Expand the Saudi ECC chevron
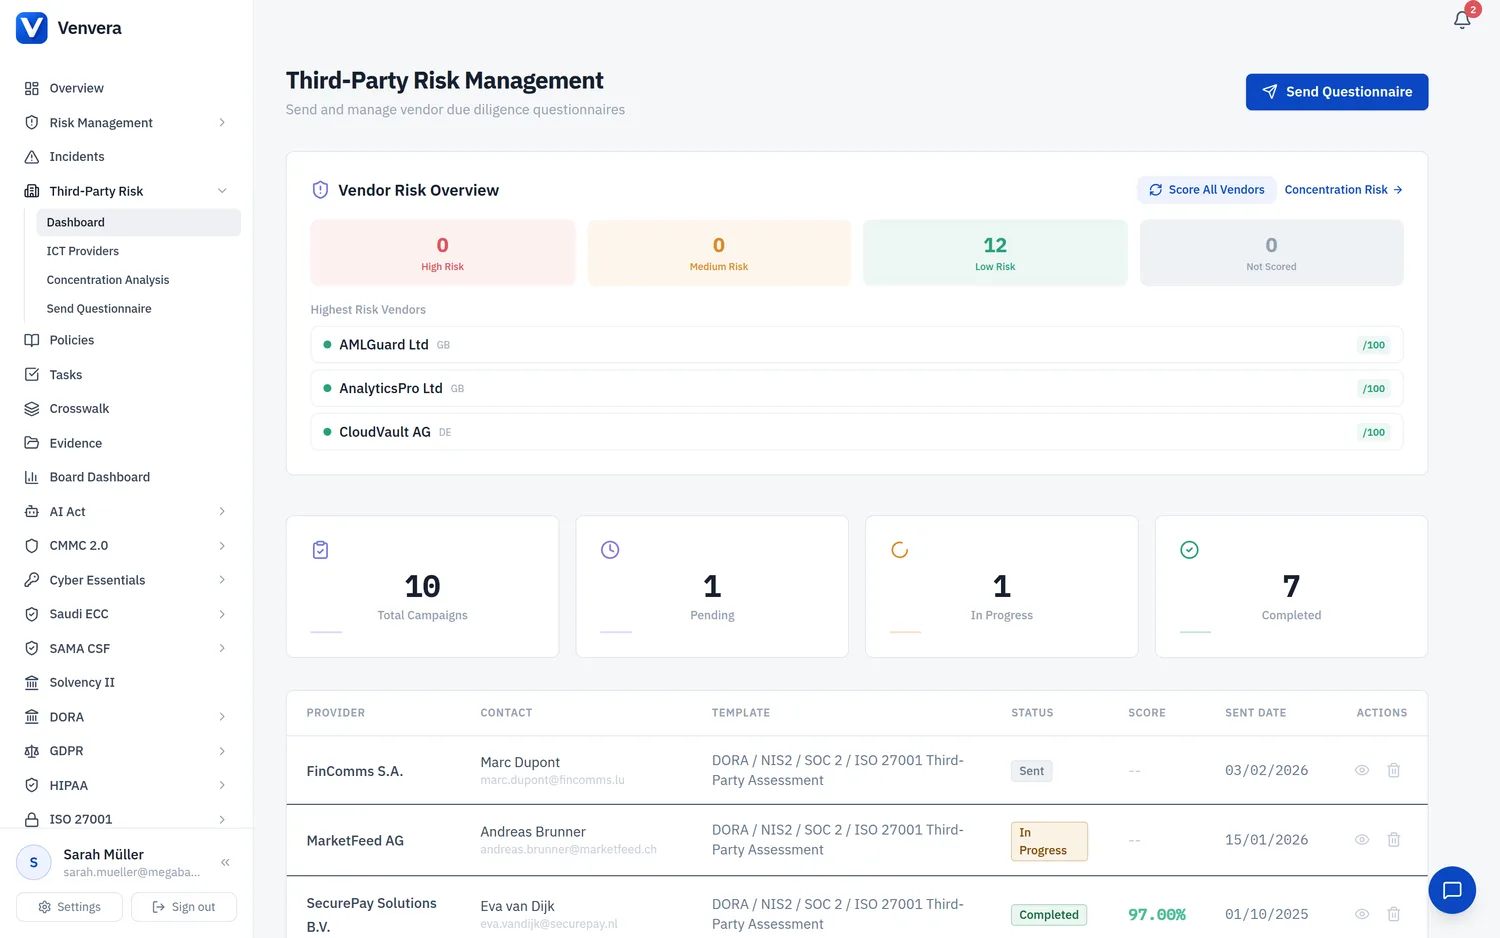This screenshot has width=1500, height=938. (222, 614)
